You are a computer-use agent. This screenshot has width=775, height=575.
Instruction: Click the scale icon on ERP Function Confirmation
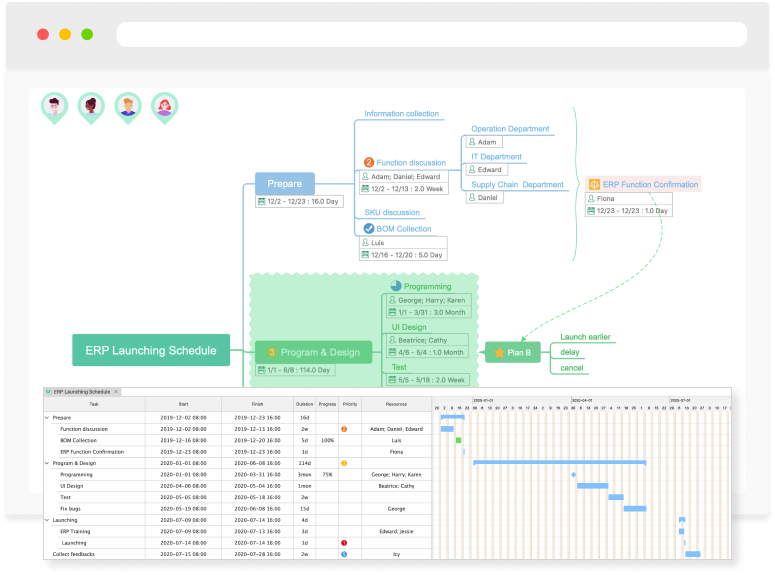(594, 185)
